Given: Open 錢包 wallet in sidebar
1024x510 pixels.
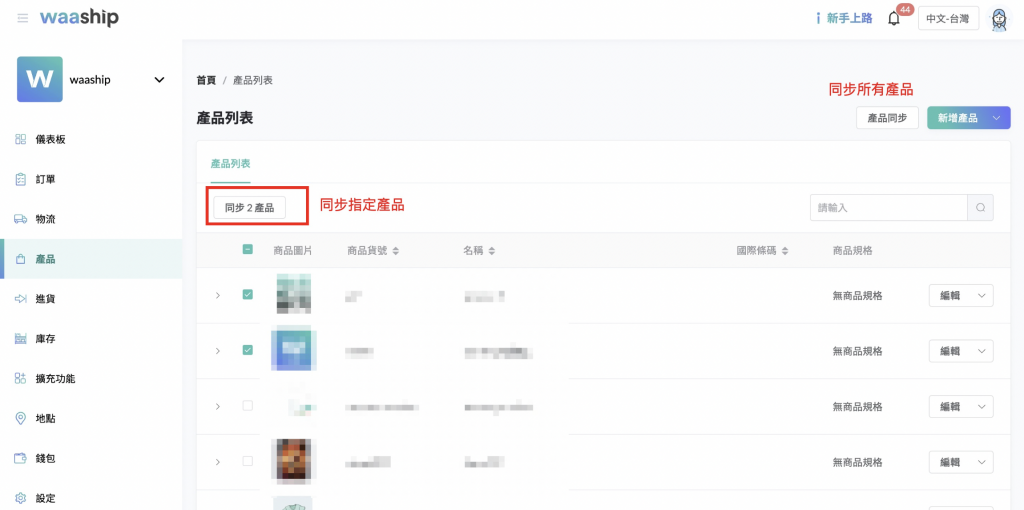Looking at the screenshot, I should pyautogui.click(x=45, y=458).
